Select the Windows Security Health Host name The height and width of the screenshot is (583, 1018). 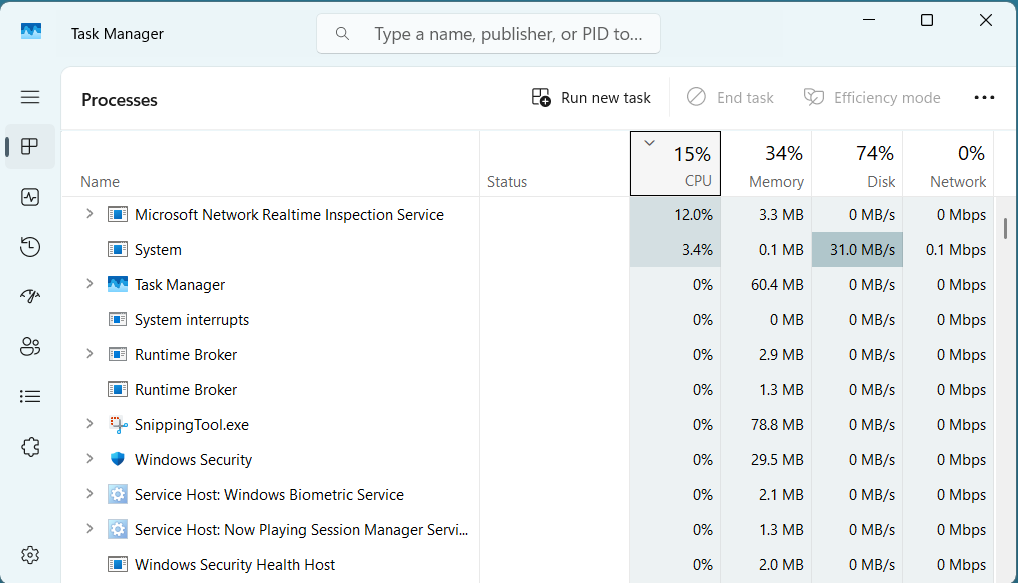(x=234, y=565)
